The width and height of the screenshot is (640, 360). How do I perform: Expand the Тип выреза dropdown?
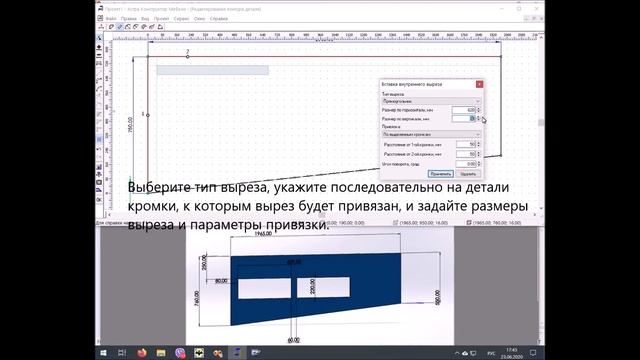tap(431, 101)
